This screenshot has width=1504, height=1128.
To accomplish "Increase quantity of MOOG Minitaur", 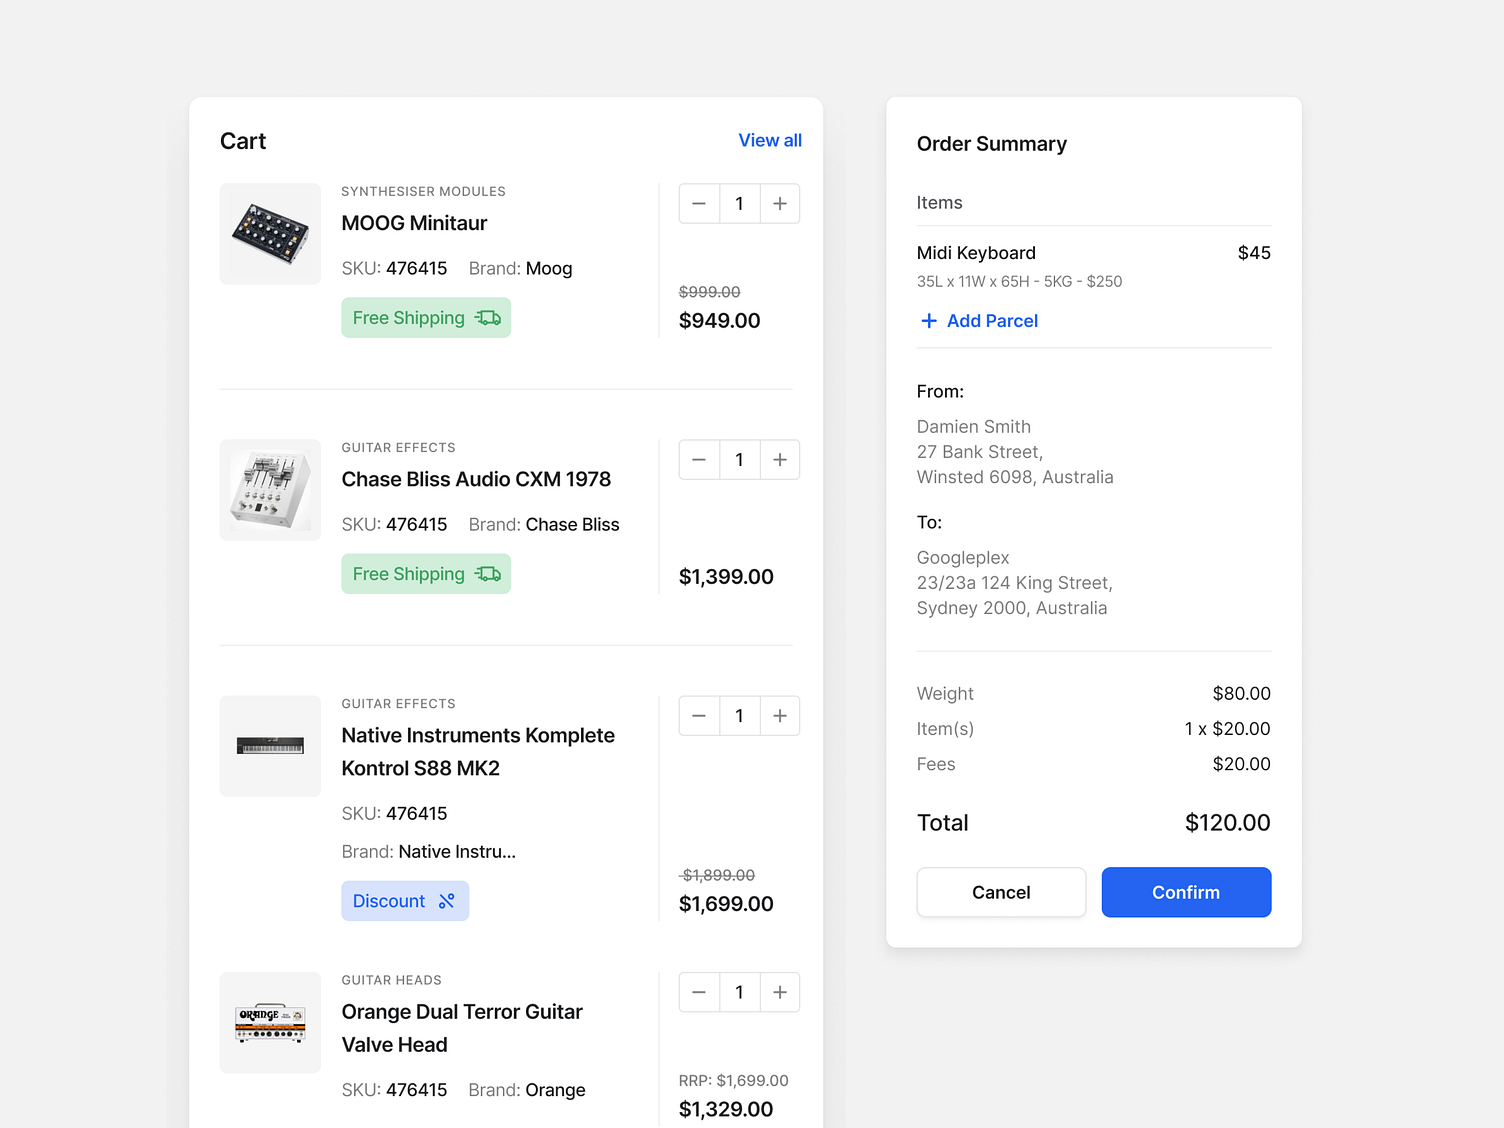I will [780, 204].
